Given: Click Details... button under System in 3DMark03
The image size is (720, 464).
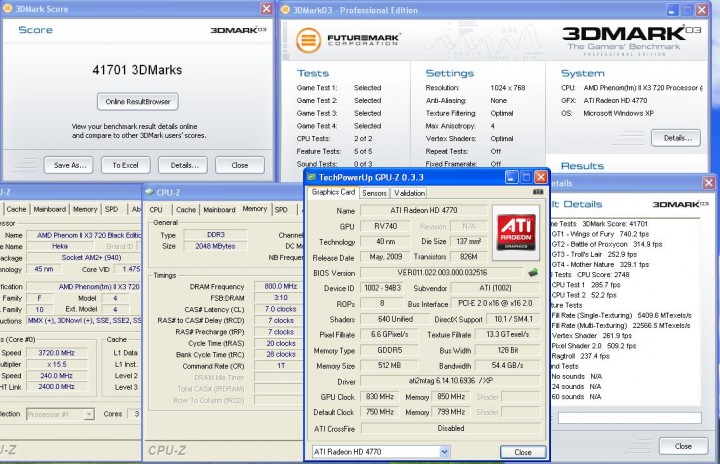Looking at the screenshot, I should [676, 138].
